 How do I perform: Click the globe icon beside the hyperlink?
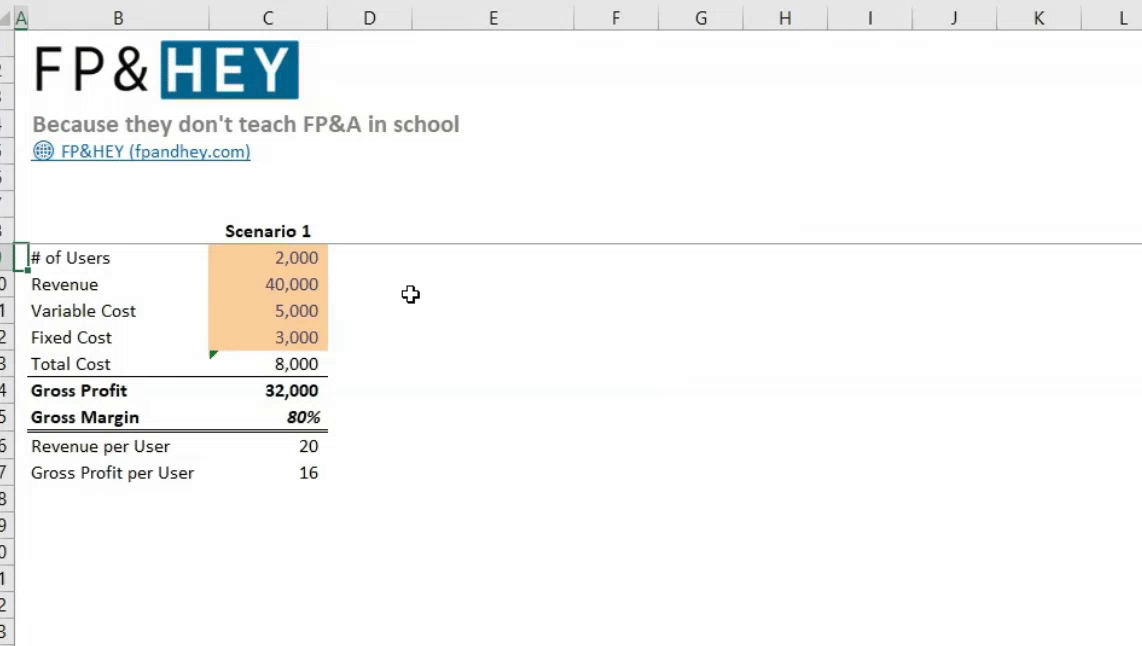(42, 152)
